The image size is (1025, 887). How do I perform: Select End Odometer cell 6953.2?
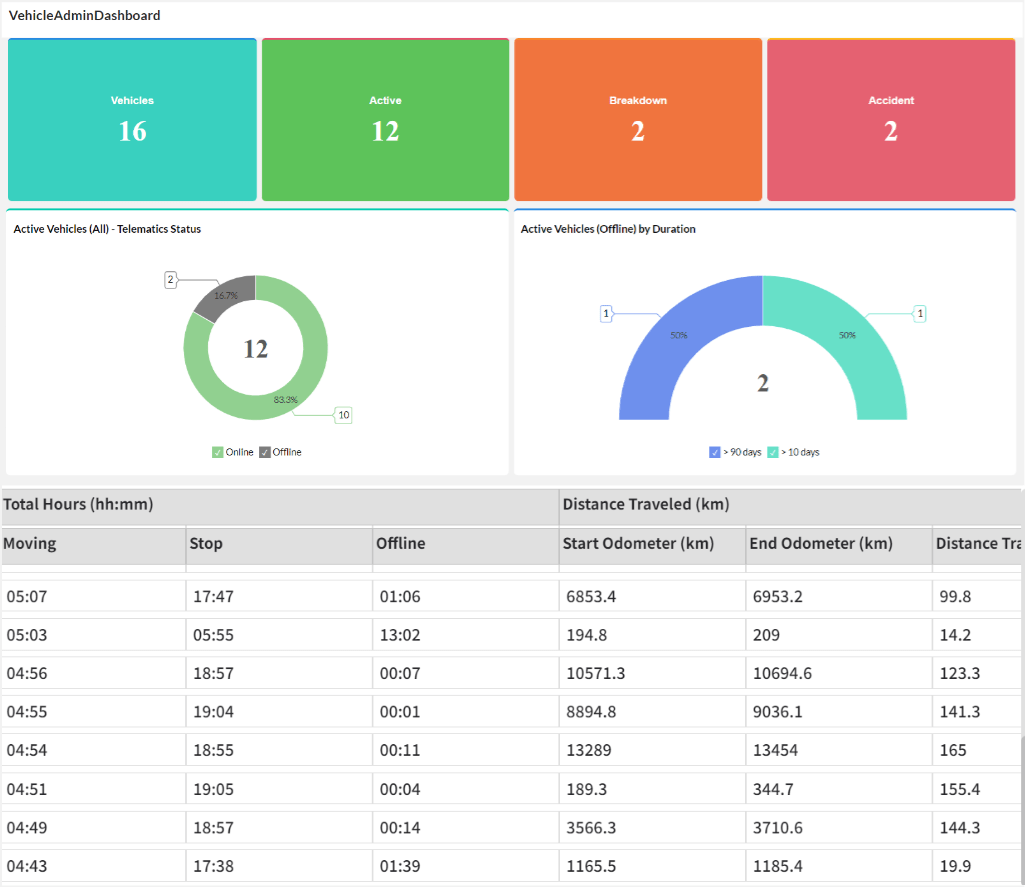(x=839, y=597)
